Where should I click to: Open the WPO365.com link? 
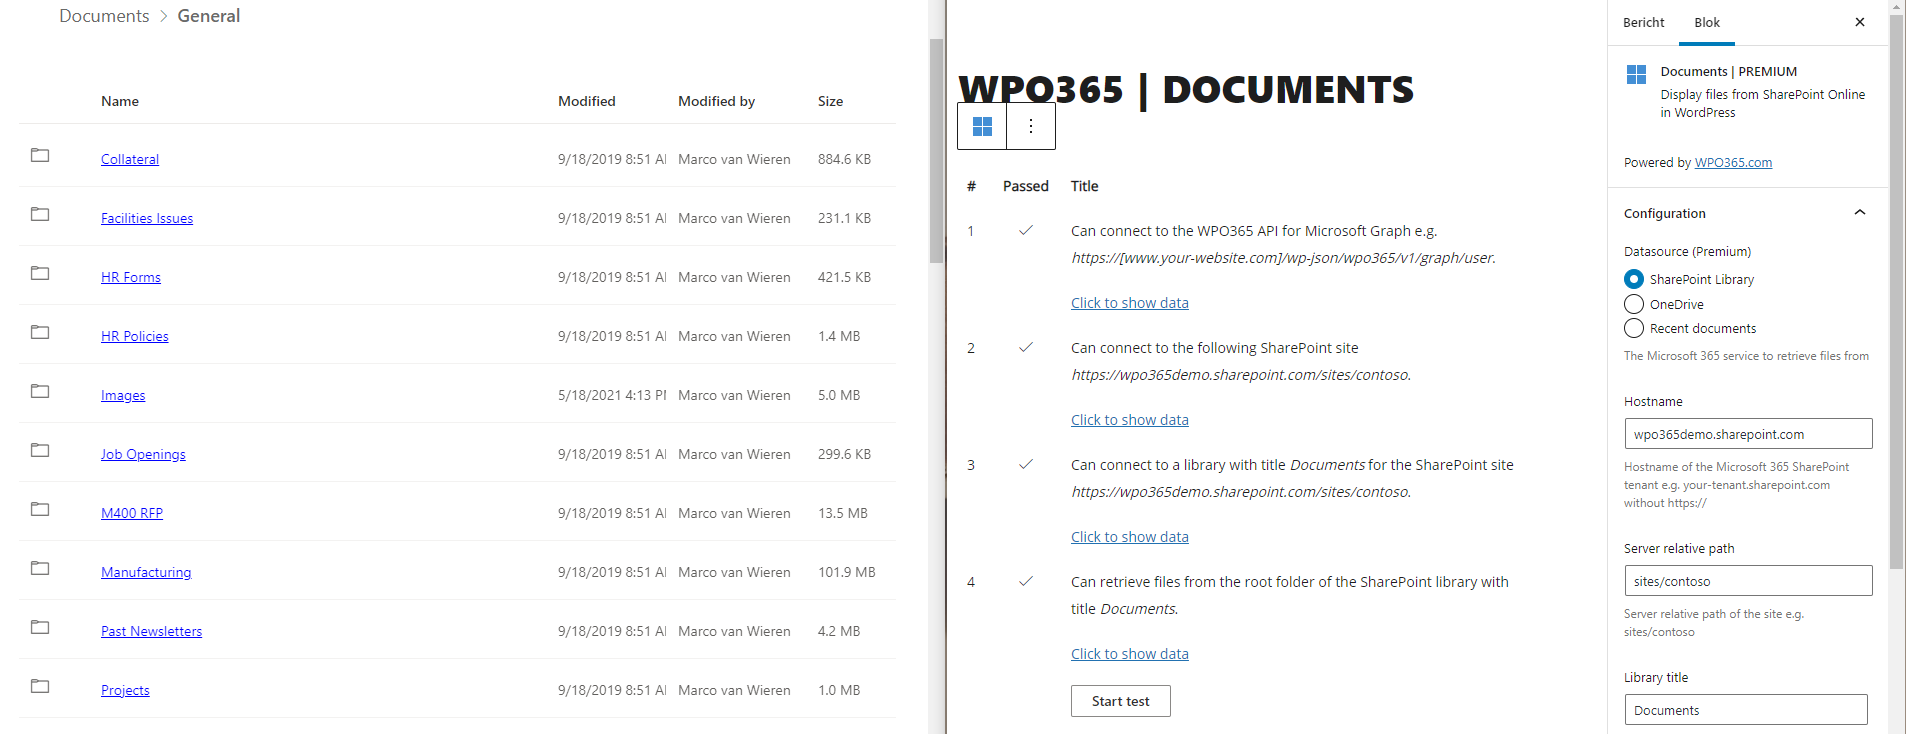(x=1733, y=162)
